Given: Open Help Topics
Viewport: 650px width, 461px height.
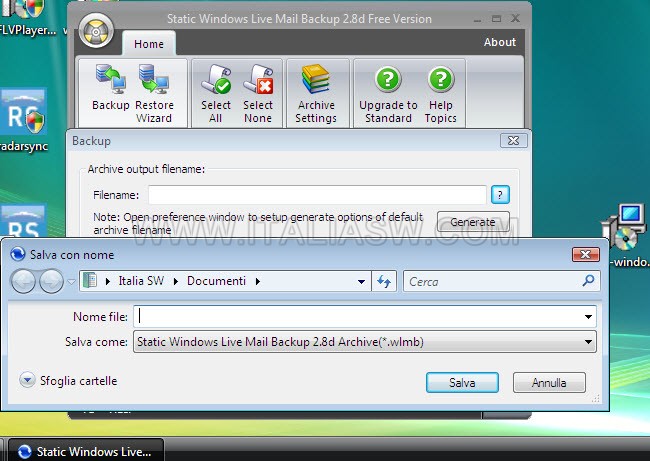Looking at the screenshot, I should (440, 95).
